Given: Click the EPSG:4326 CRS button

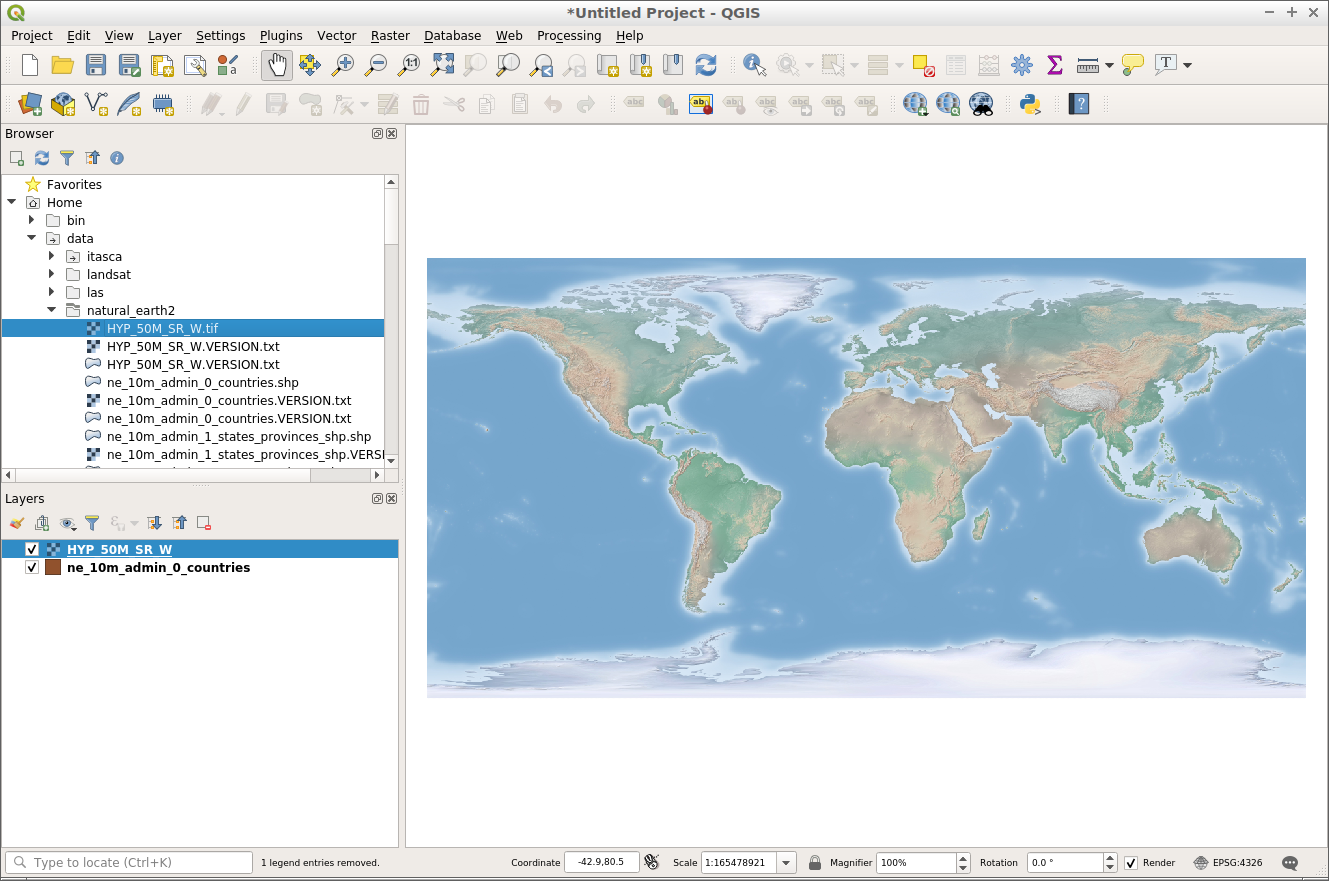Looking at the screenshot, I should 1228,863.
